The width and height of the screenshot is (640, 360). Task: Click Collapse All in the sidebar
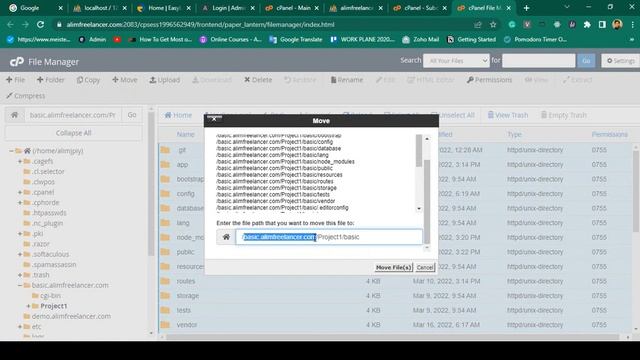tap(73, 133)
